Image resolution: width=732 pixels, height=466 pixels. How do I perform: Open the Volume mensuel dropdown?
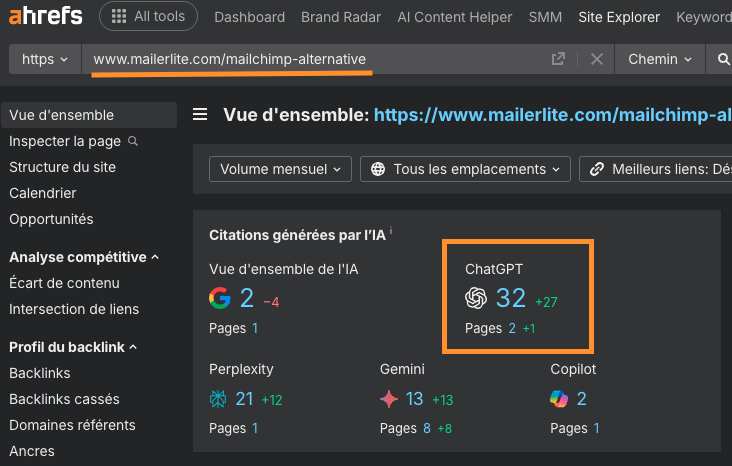tap(280, 169)
